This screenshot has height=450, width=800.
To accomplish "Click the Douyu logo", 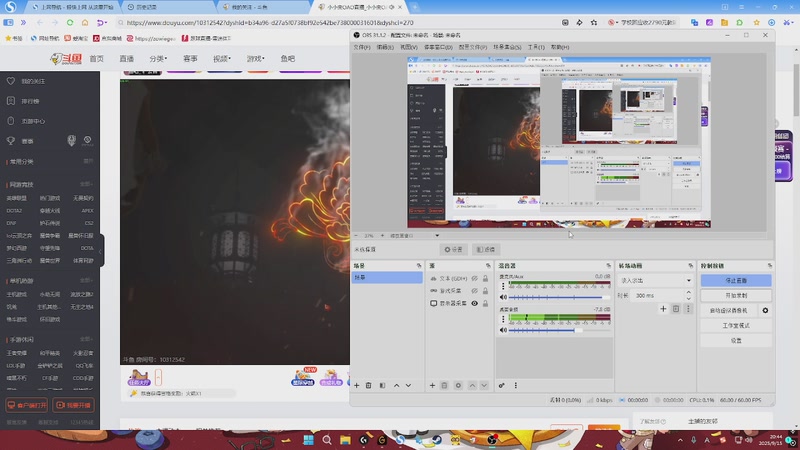I will point(66,59).
